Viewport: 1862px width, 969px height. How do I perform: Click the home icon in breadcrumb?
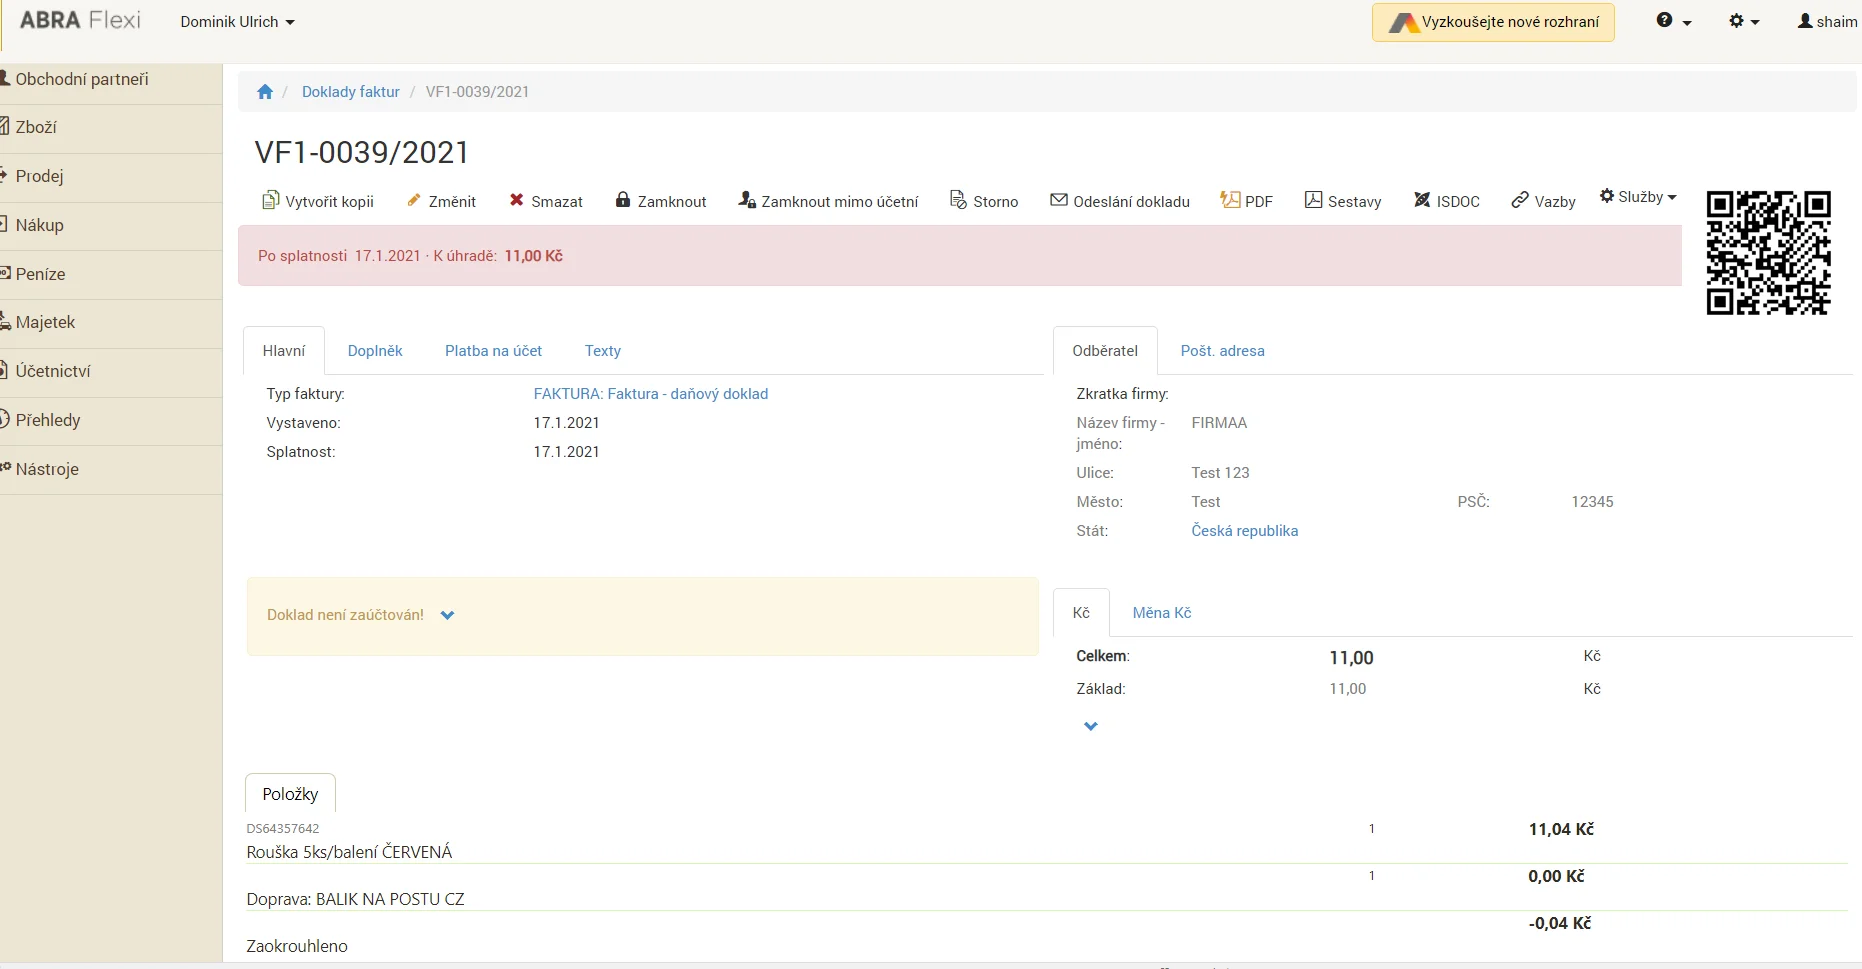(265, 92)
